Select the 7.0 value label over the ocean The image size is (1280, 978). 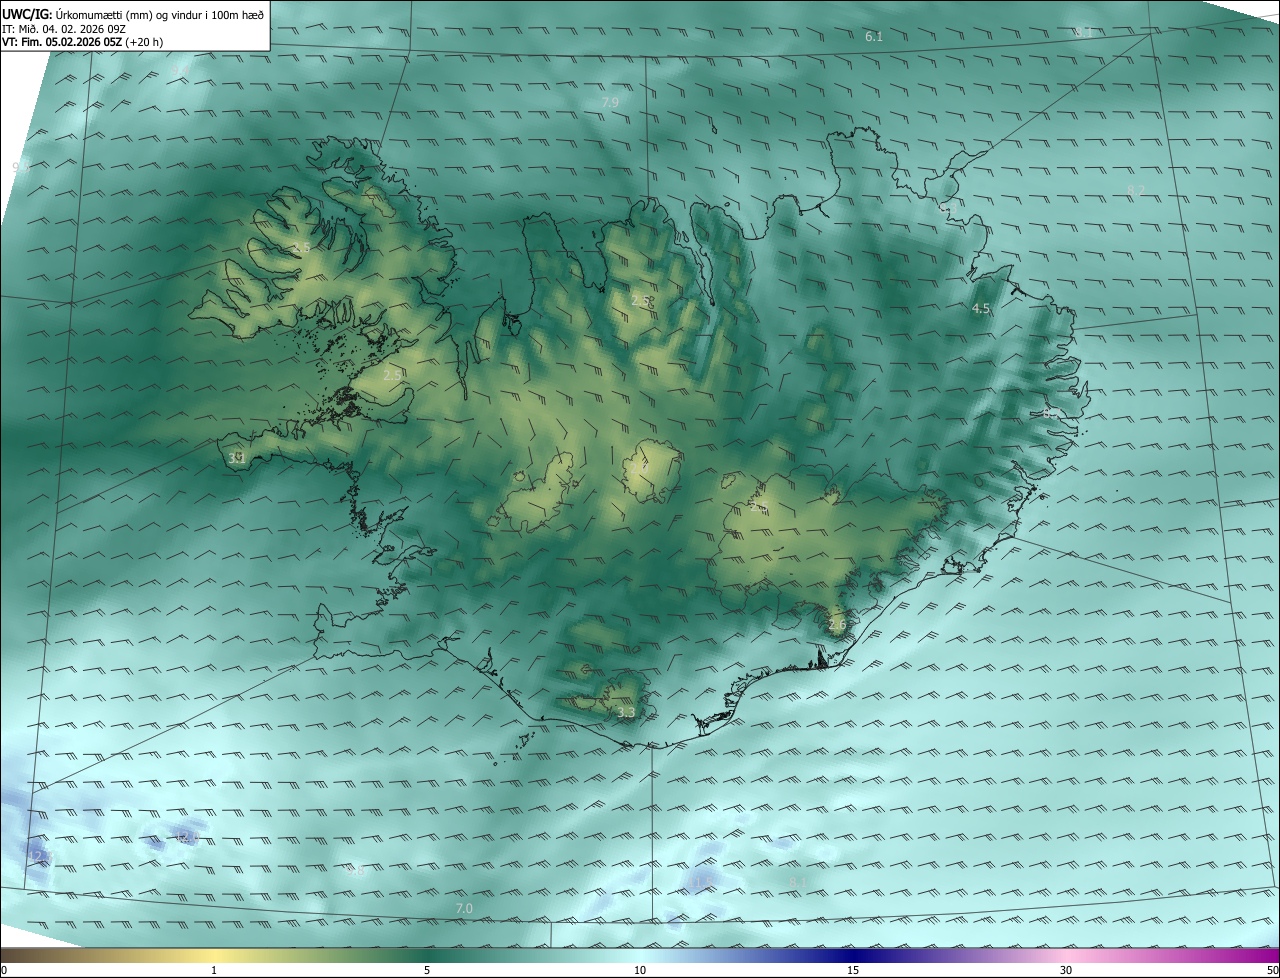click(464, 908)
